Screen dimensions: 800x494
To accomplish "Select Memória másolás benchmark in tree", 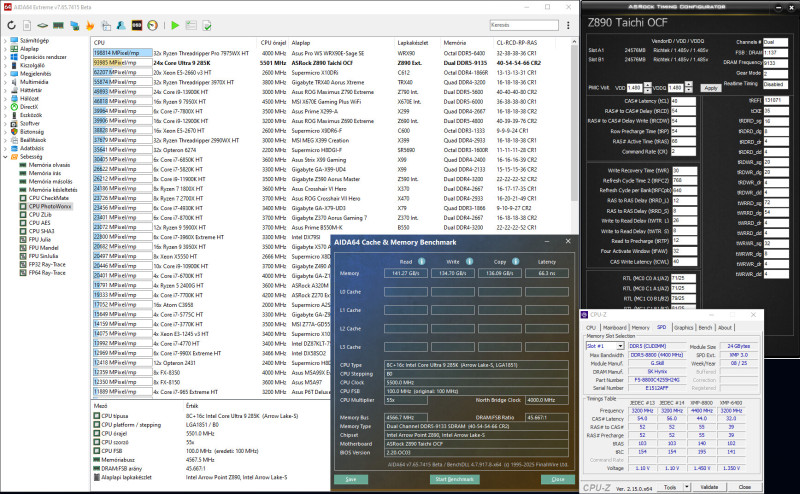I will [51, 181].
